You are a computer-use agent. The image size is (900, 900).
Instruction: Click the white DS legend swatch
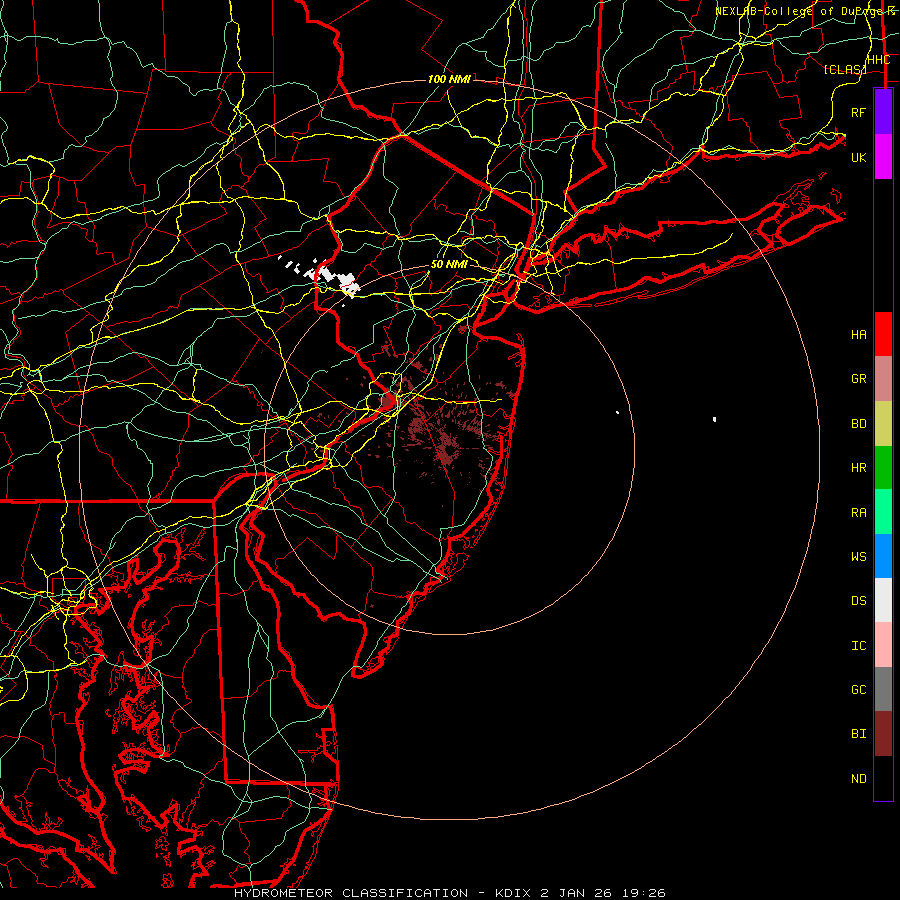pos(883,600)
